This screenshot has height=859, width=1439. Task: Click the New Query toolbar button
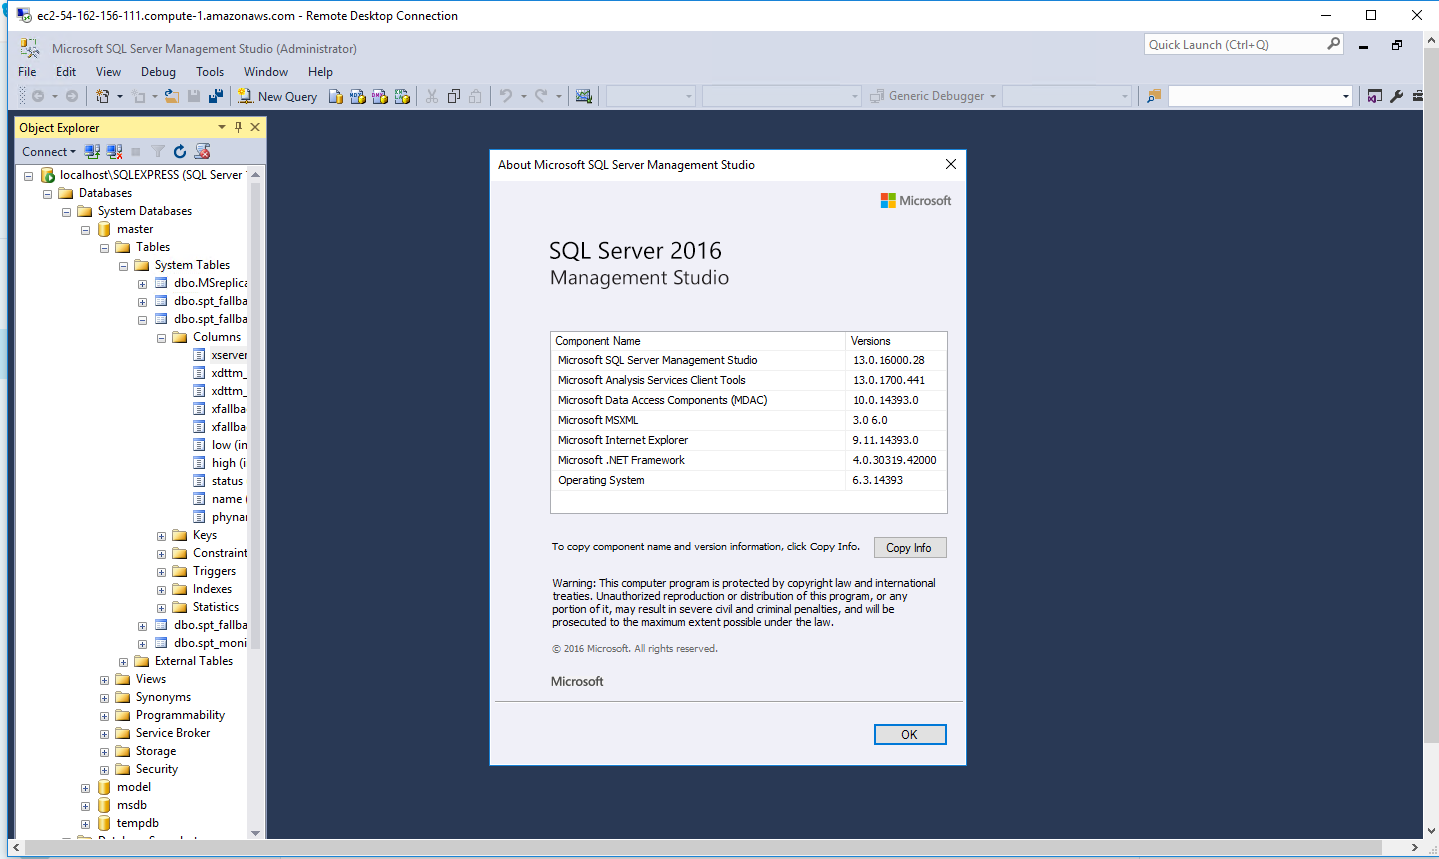(277, 97)
